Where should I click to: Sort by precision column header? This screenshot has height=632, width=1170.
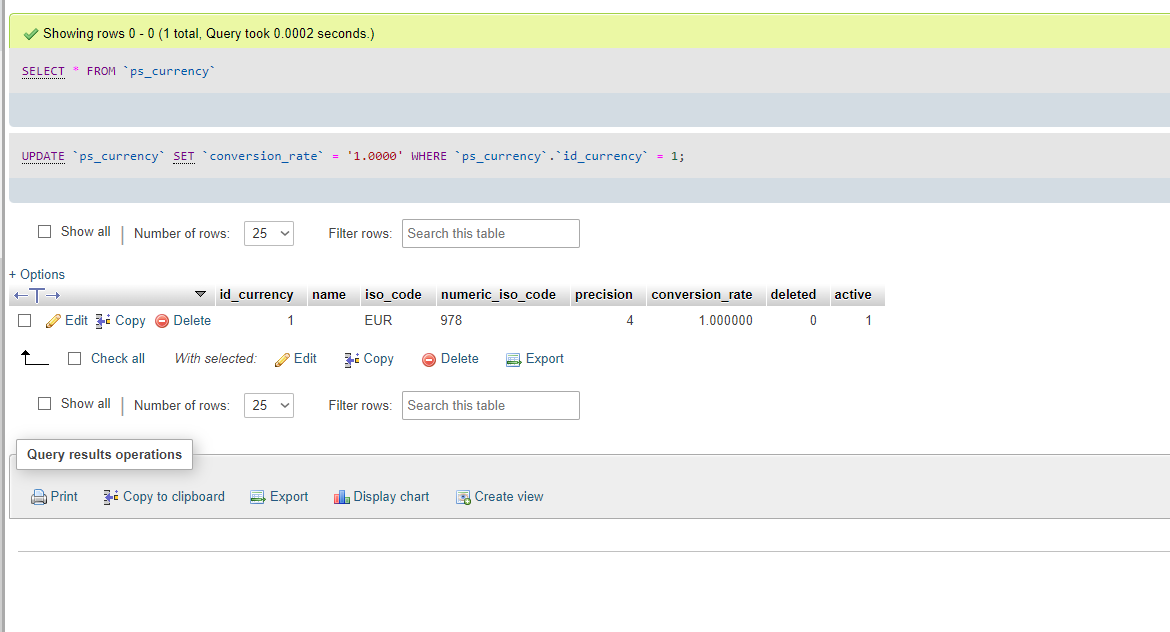(604, 295)
